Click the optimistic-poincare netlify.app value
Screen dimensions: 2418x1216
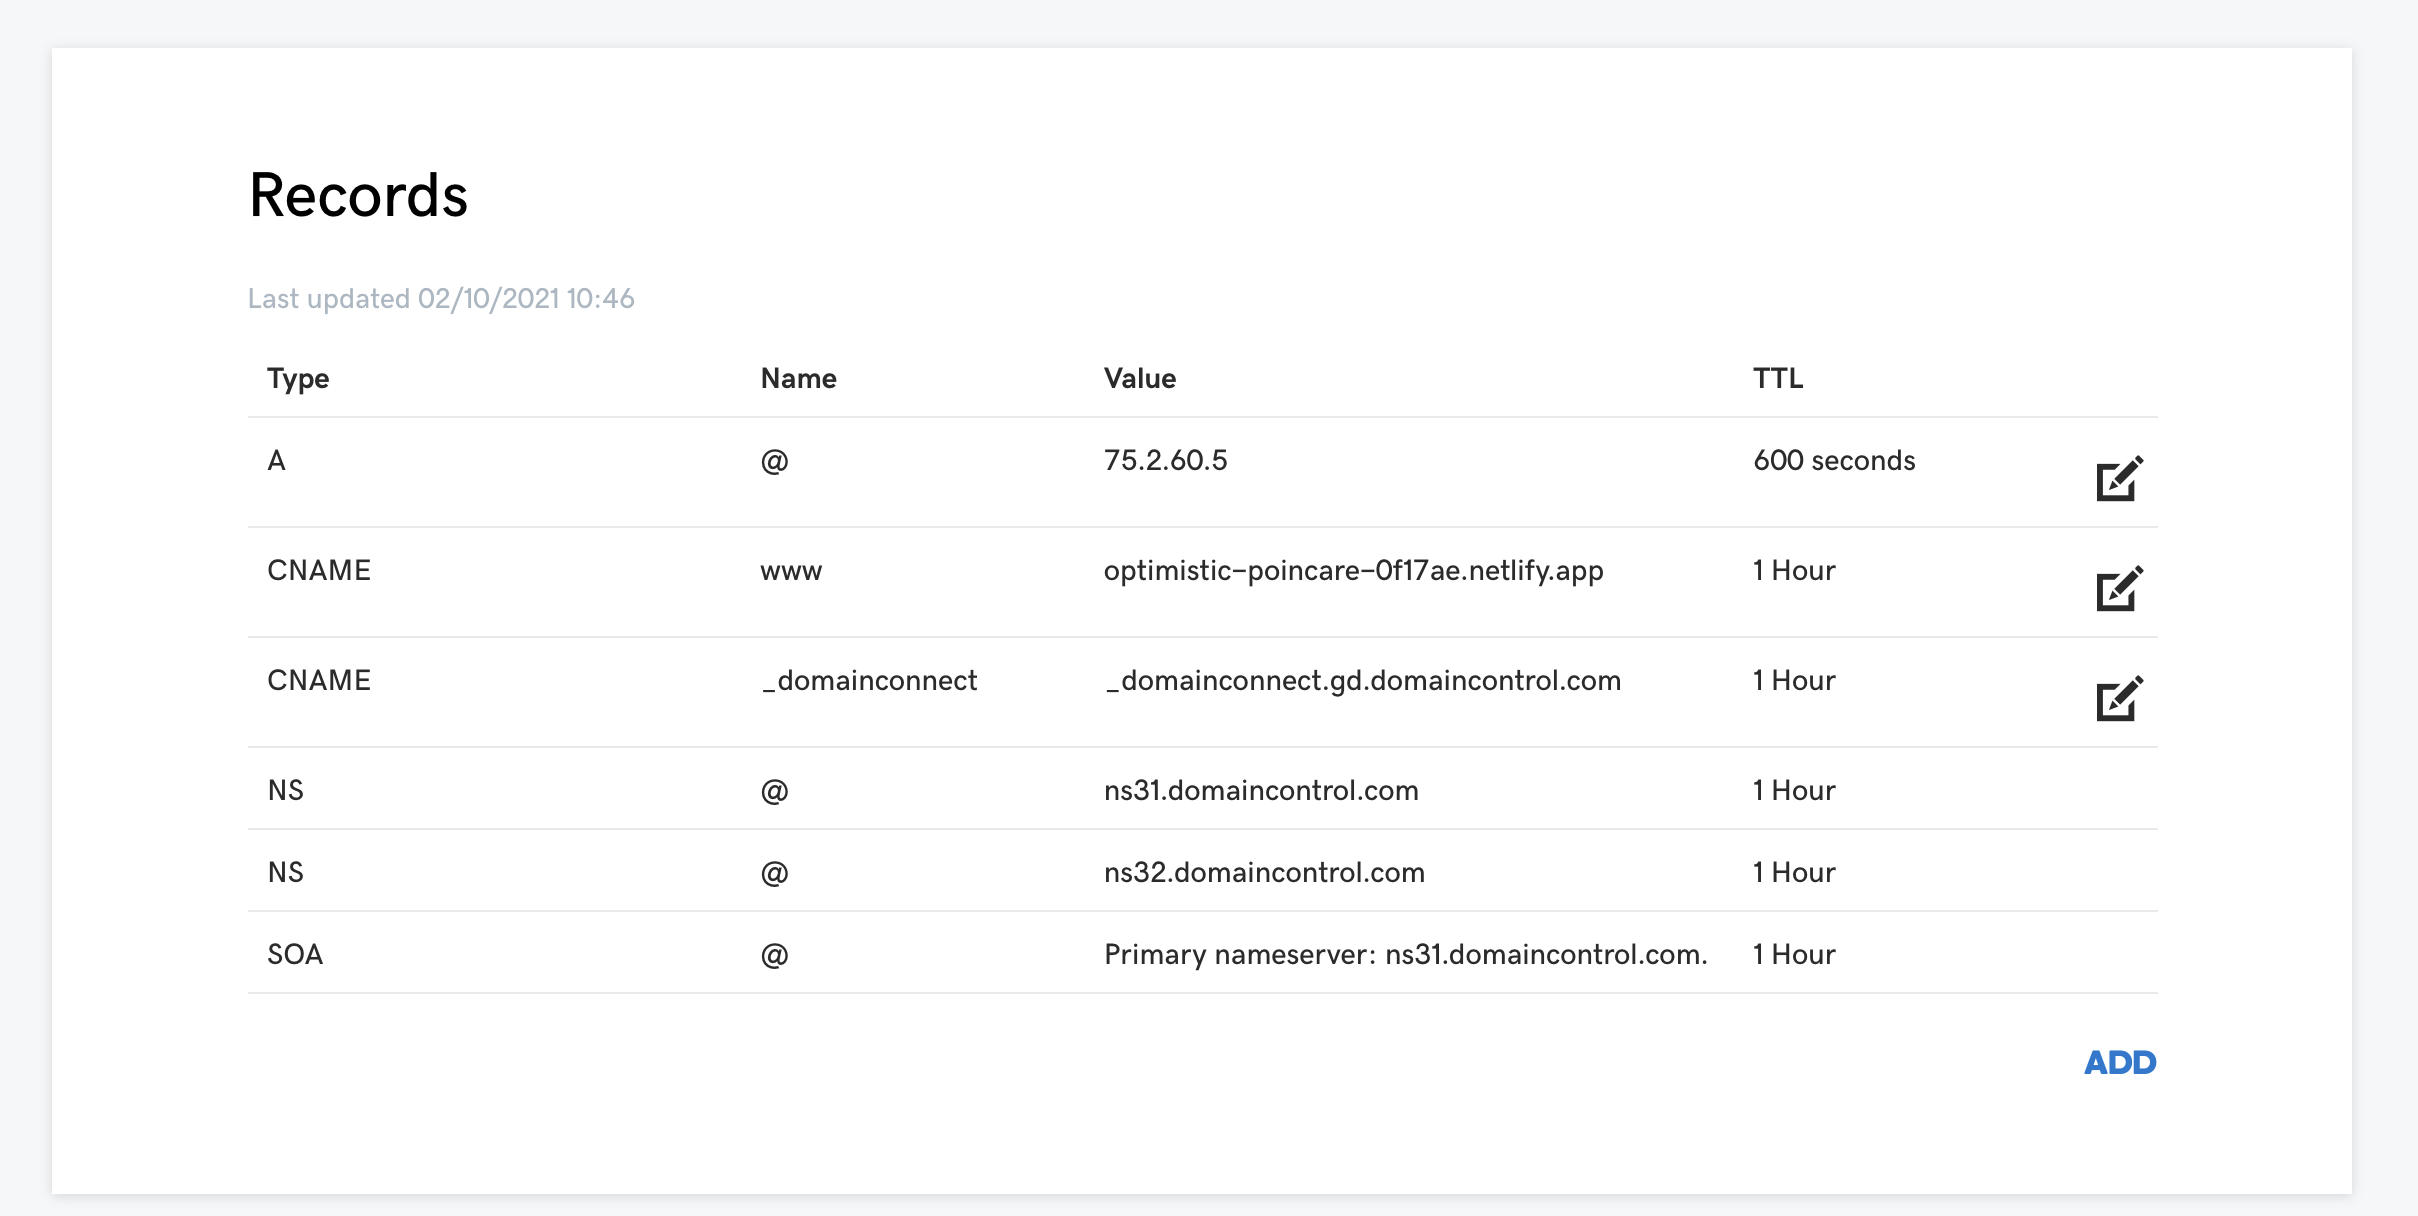(x=1353, y=570)
